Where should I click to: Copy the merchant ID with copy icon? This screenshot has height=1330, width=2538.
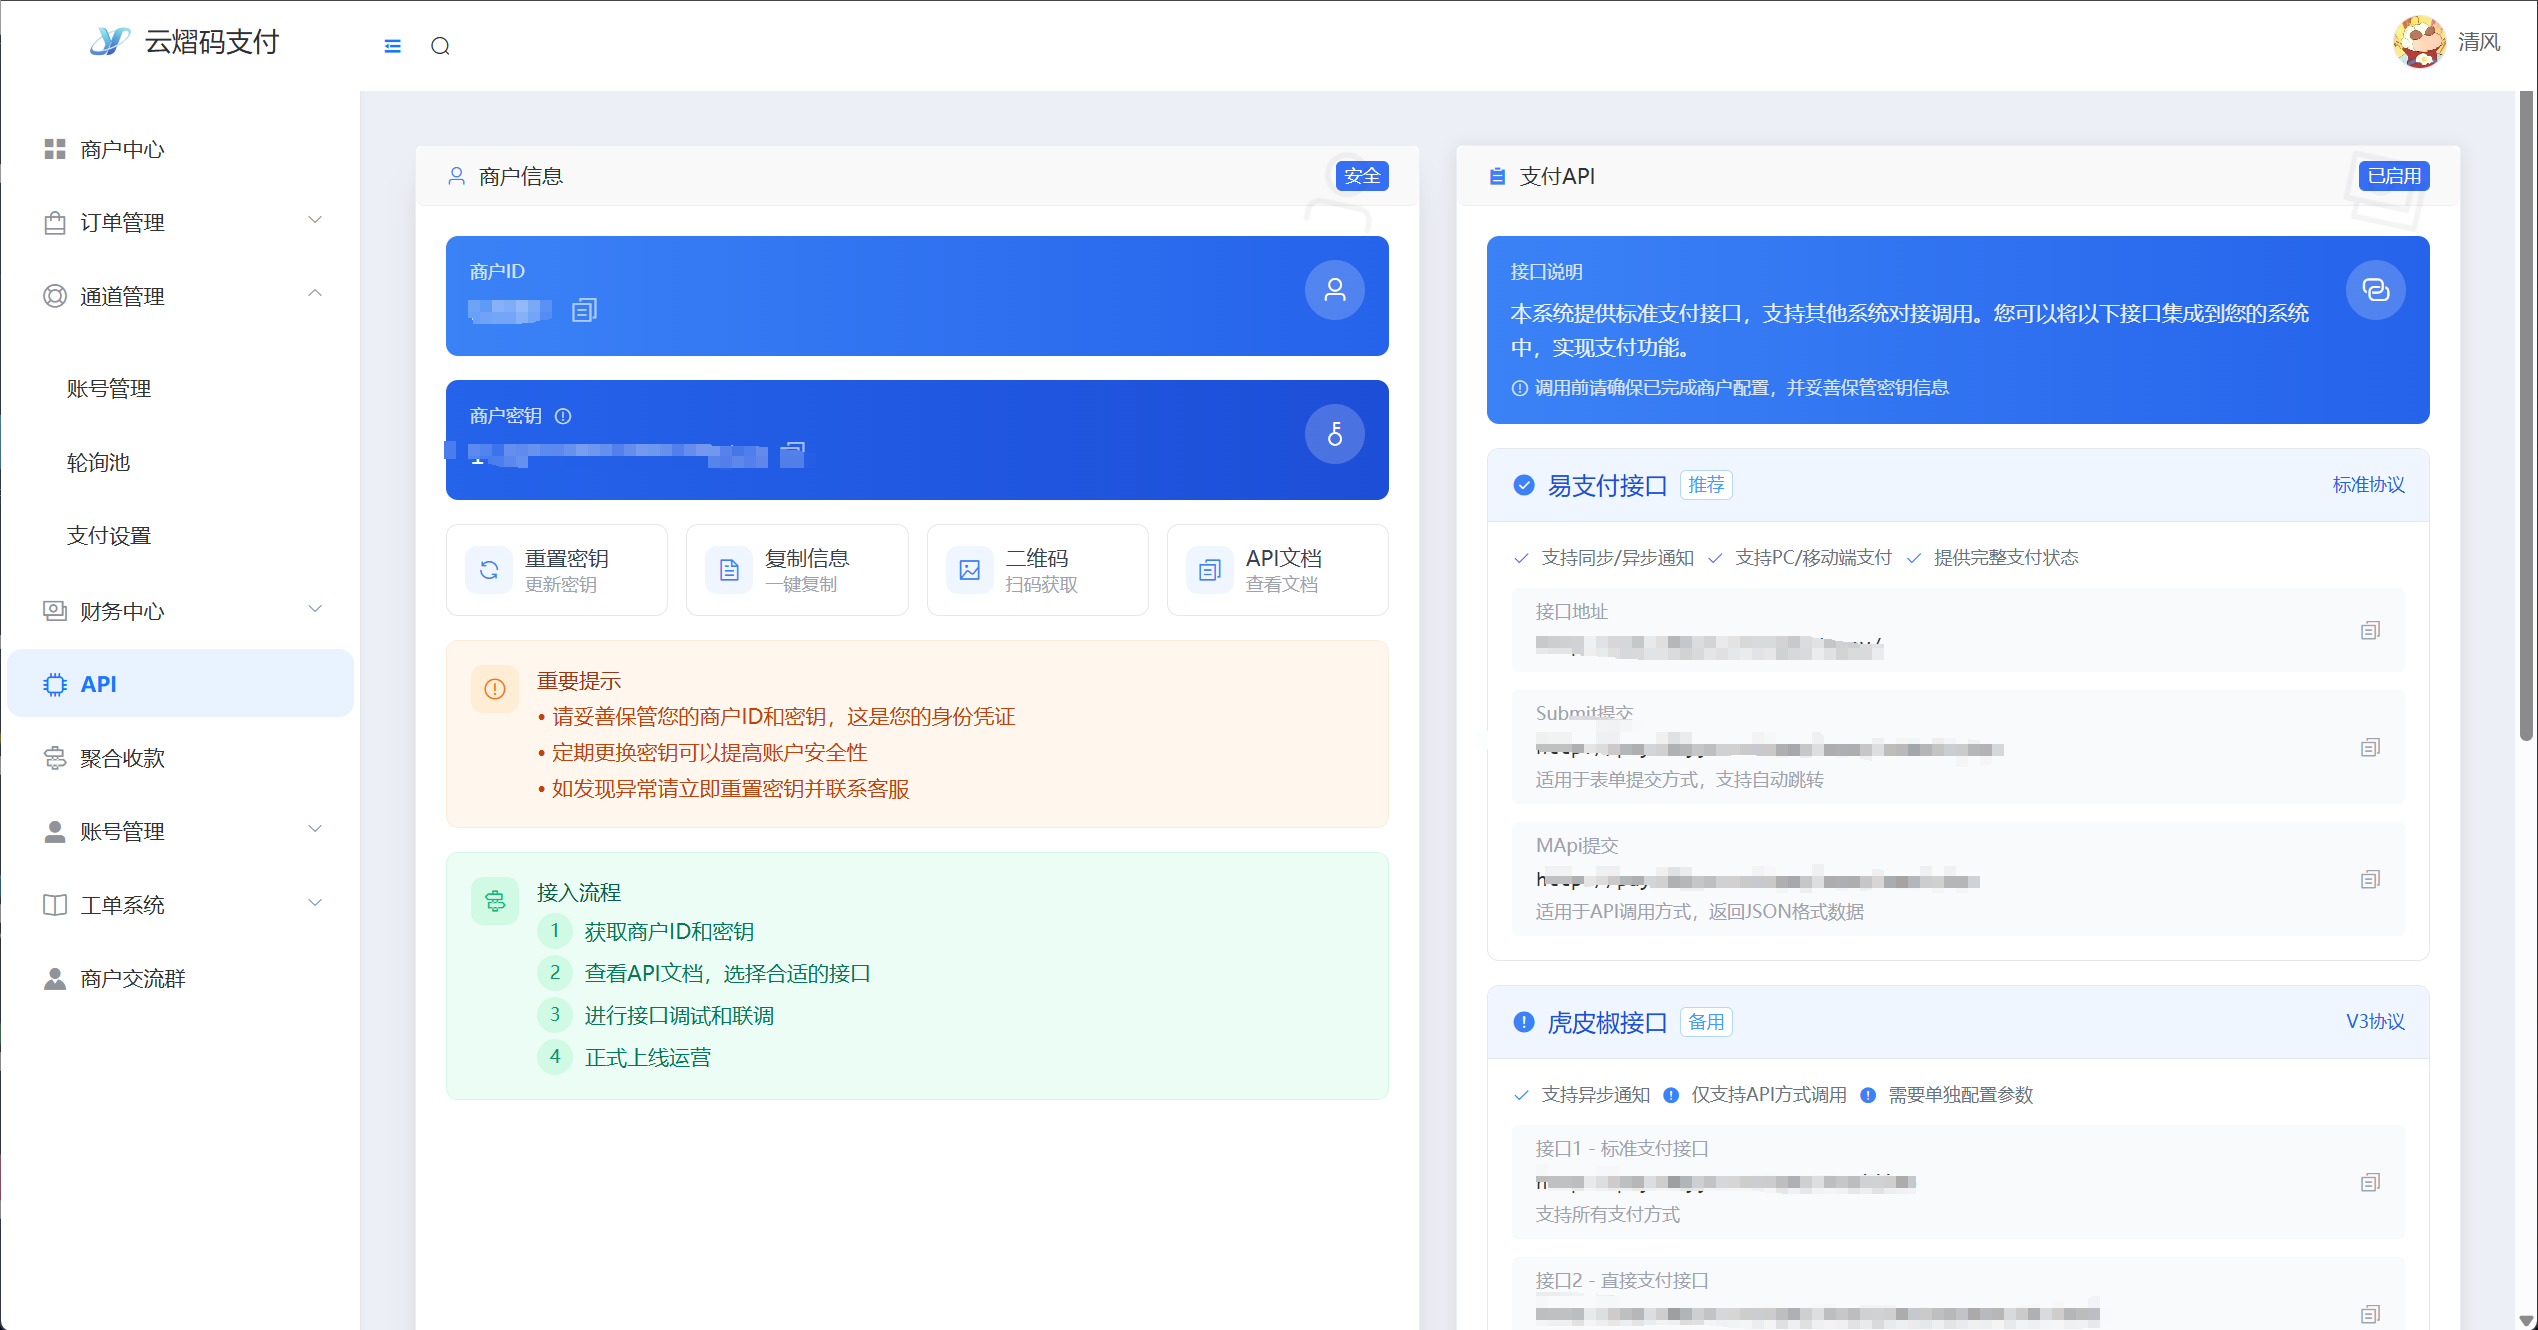pos(584,311)
